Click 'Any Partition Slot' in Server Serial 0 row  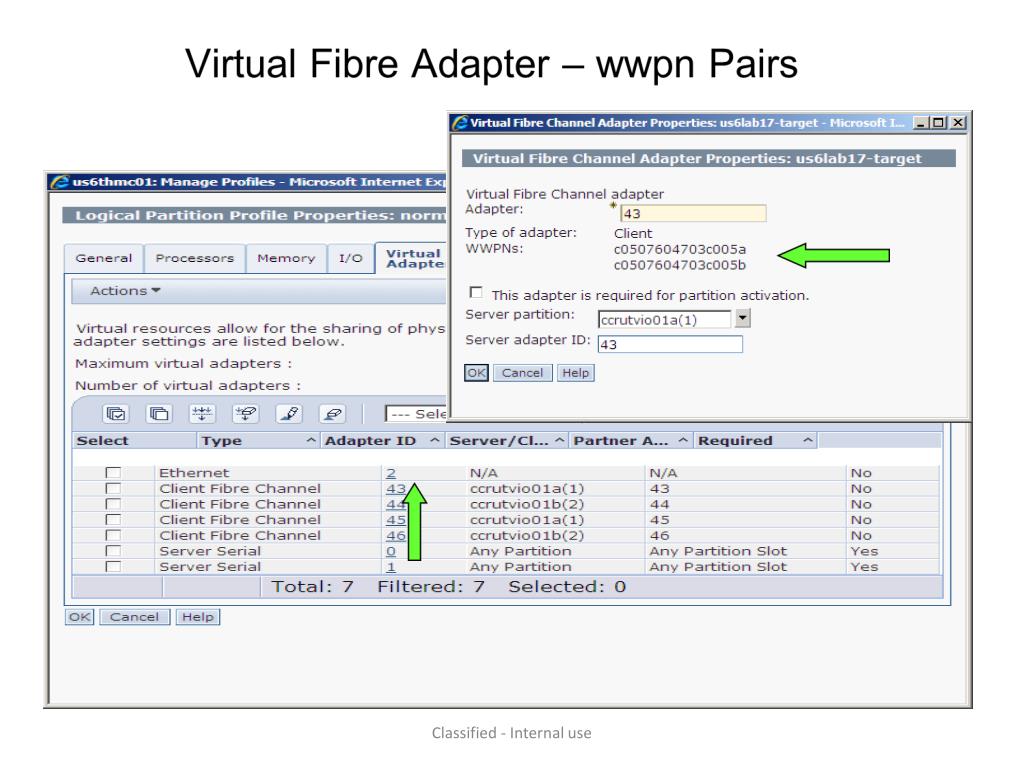pos(718,551)
